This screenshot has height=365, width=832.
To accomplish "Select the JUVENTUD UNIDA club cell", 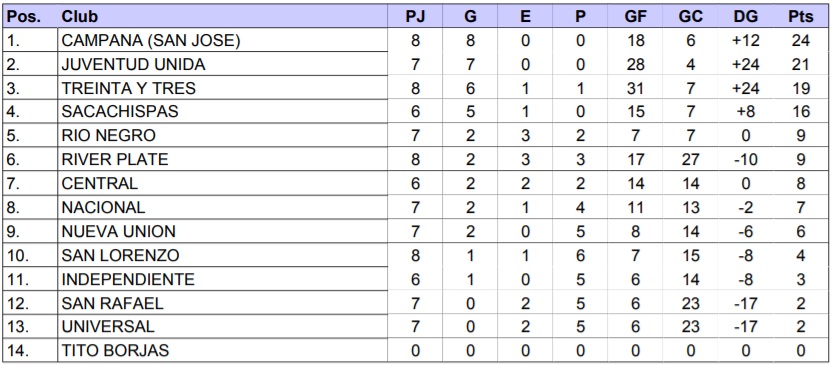I will point(222,64).
